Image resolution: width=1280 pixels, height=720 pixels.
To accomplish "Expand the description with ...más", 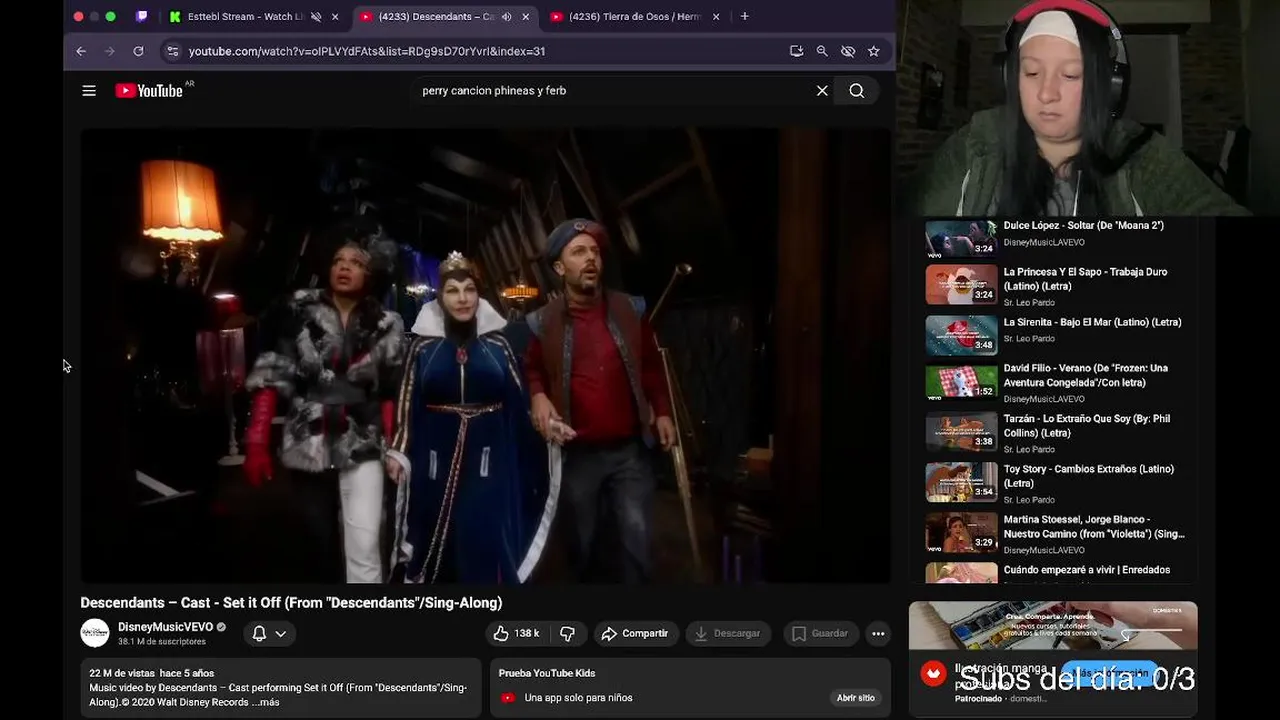I will click(265, 702).
